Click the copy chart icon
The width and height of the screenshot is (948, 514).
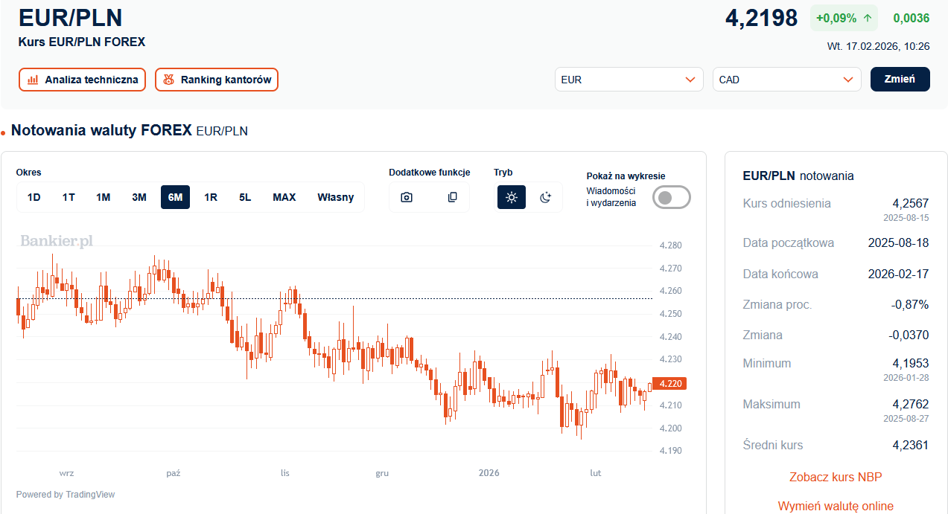point(452,197)
